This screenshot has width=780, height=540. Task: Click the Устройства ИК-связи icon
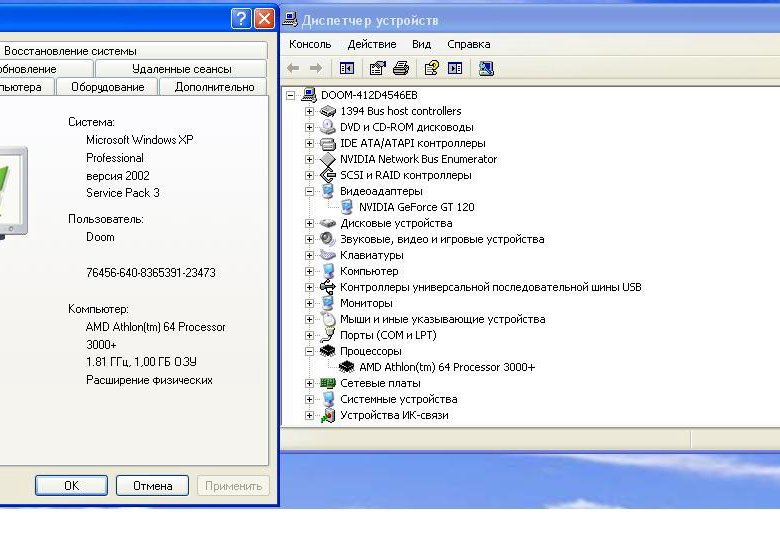coord(328,415)
